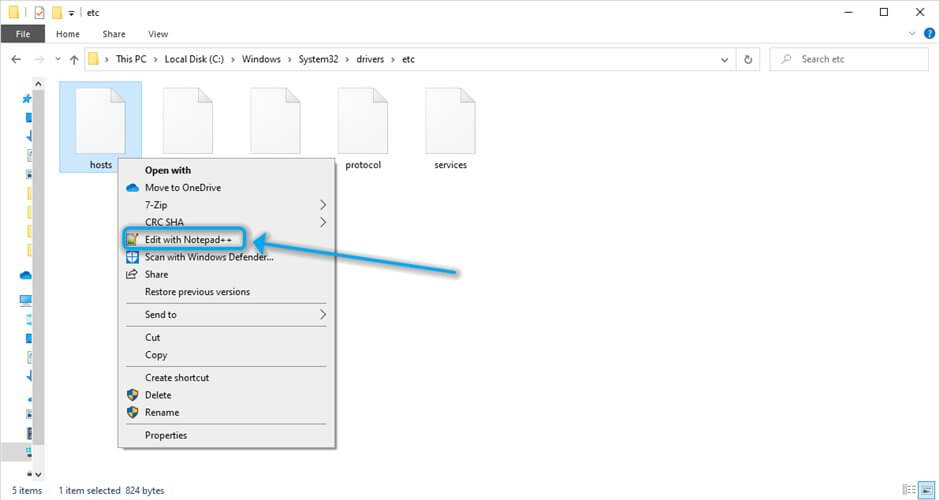Click Quick access star in sidebar
939x500 pixels.
click(x=27, y=98)
